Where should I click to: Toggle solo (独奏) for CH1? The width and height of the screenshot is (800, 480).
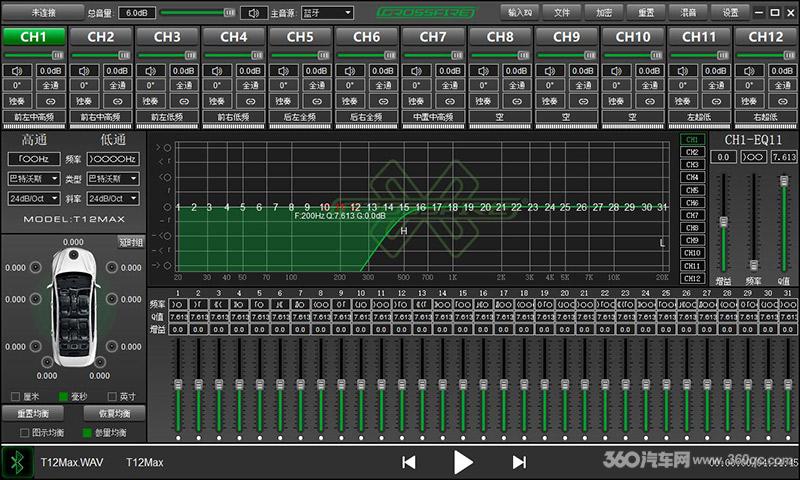tap(17, 101)
